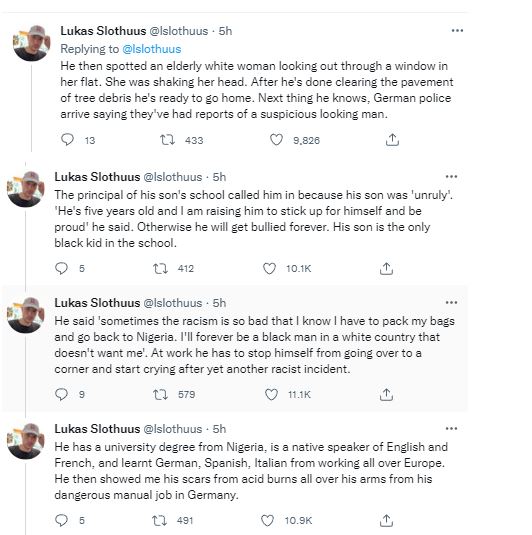Screen dimensions: 532x535
Task: Like the tweet with 10.9K likes
Action: coord(267,520)
